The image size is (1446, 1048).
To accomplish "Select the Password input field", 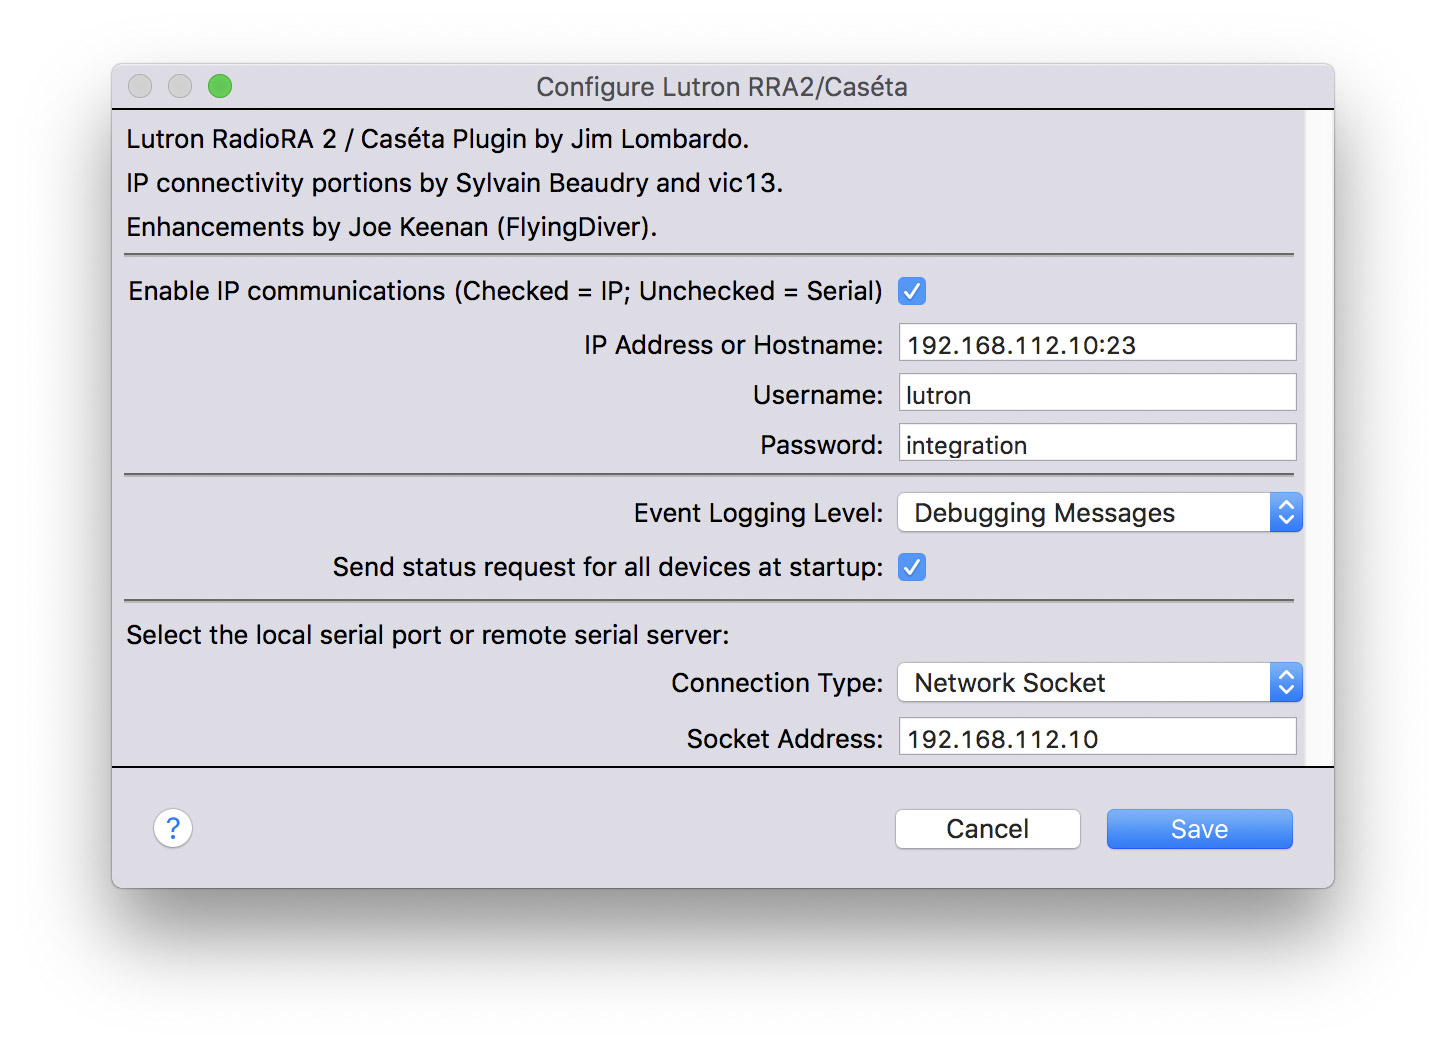I will 1097,445.
